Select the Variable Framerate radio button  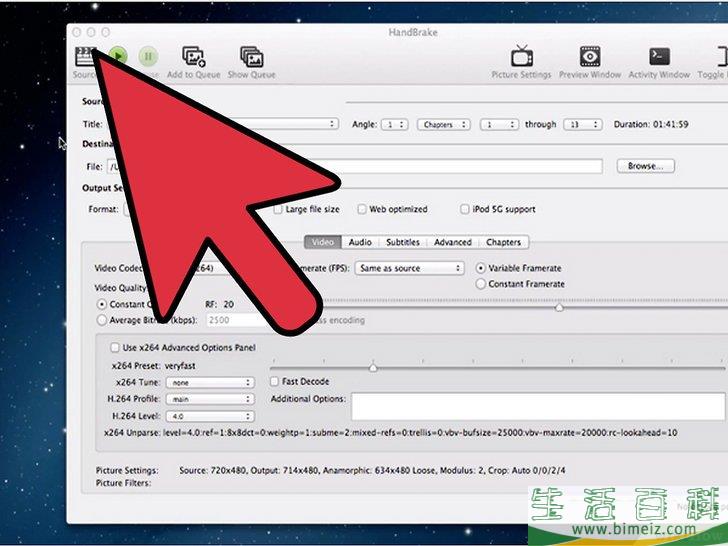[x=481, y=268]
